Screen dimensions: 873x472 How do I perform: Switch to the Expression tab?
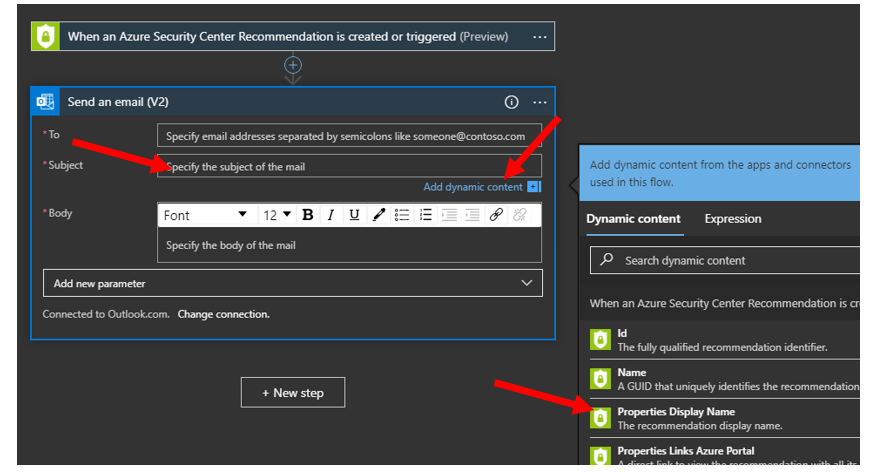pyautogui.click(x=733, y=219)
